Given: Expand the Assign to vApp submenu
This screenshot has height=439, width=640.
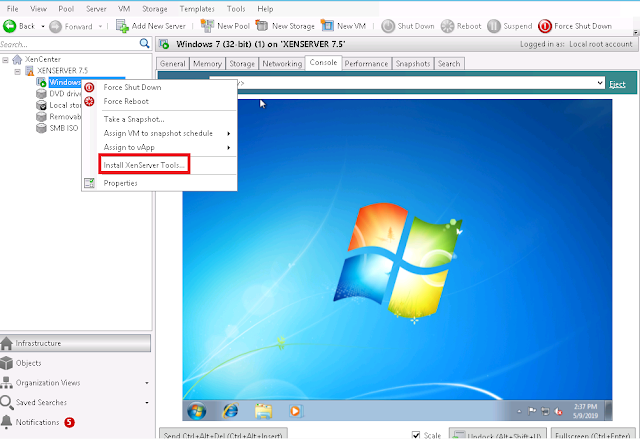Looking at the screenshot, I should click(x=229, y=147).
